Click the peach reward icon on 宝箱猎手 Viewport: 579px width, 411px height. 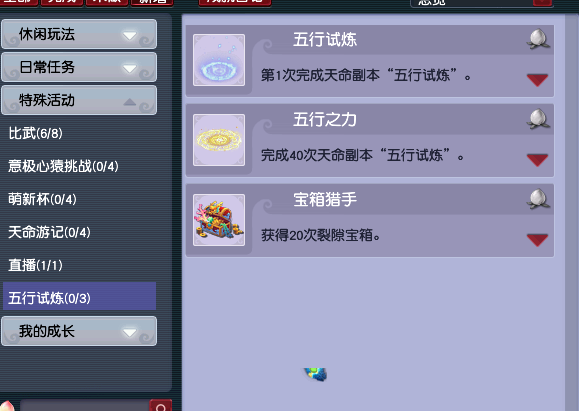(538, 199)
